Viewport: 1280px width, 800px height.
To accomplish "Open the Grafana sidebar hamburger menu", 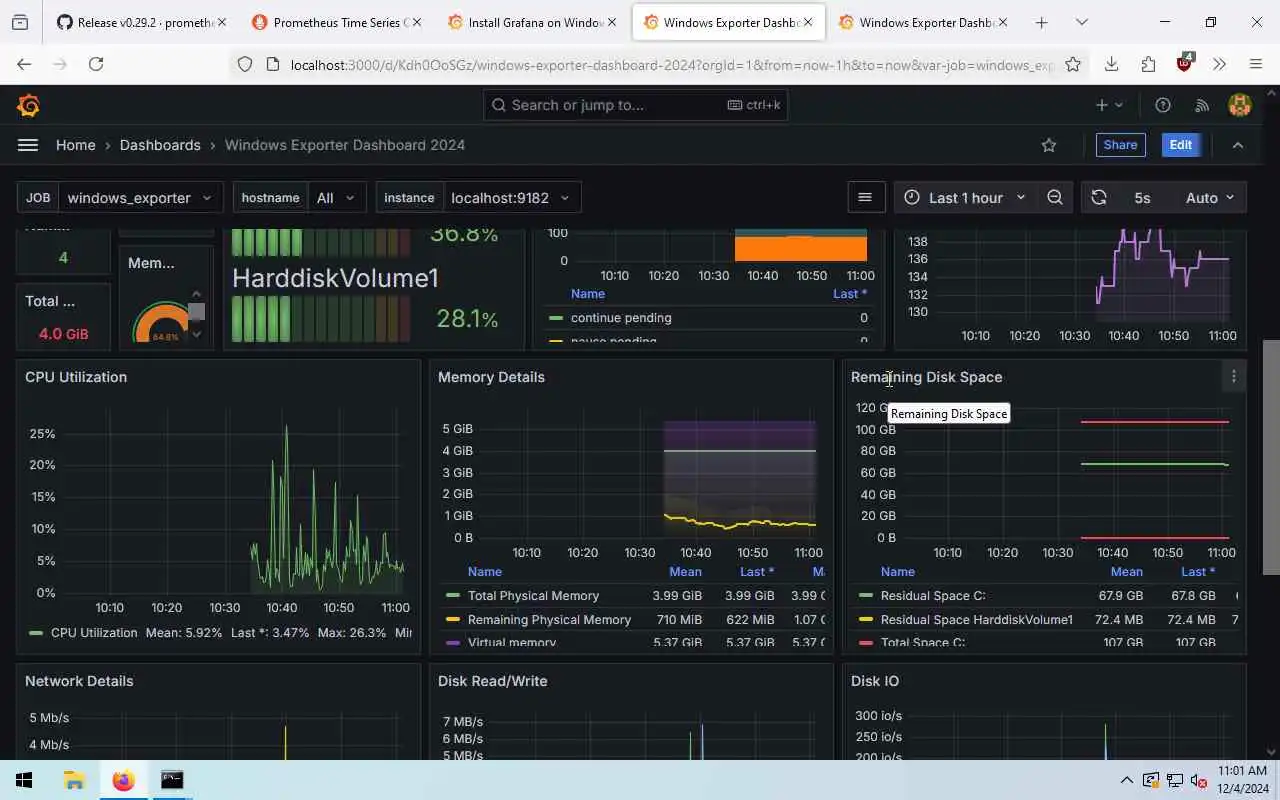I will click(28, 145).
